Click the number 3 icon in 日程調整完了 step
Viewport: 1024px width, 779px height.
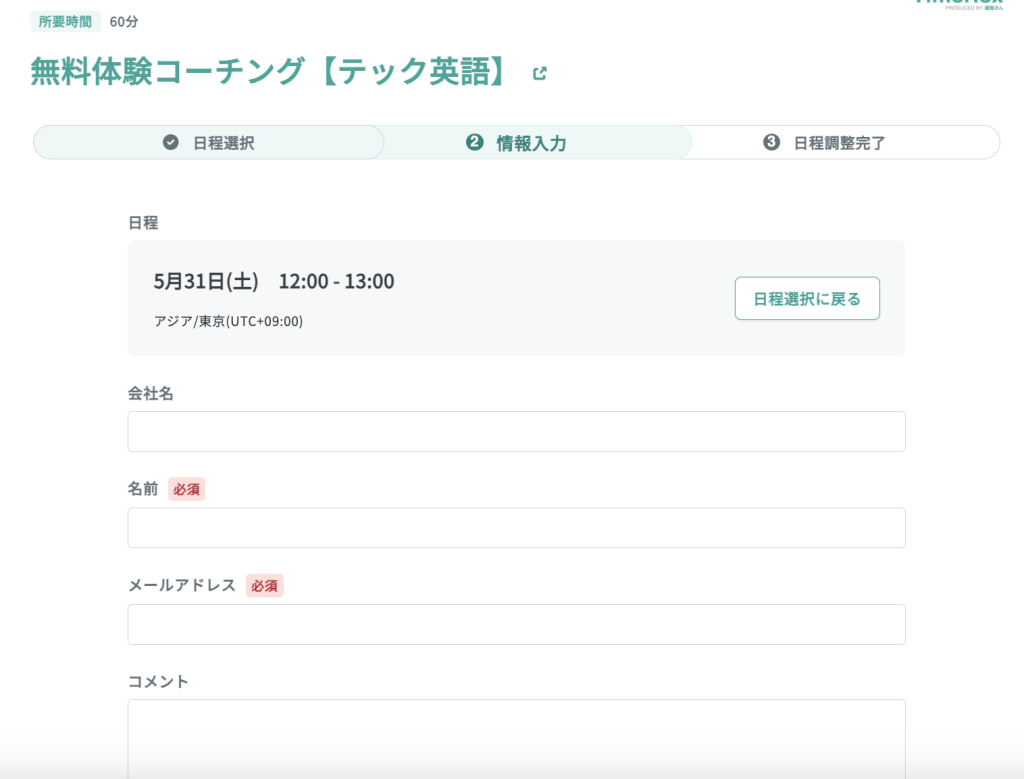tap(771, 143)
